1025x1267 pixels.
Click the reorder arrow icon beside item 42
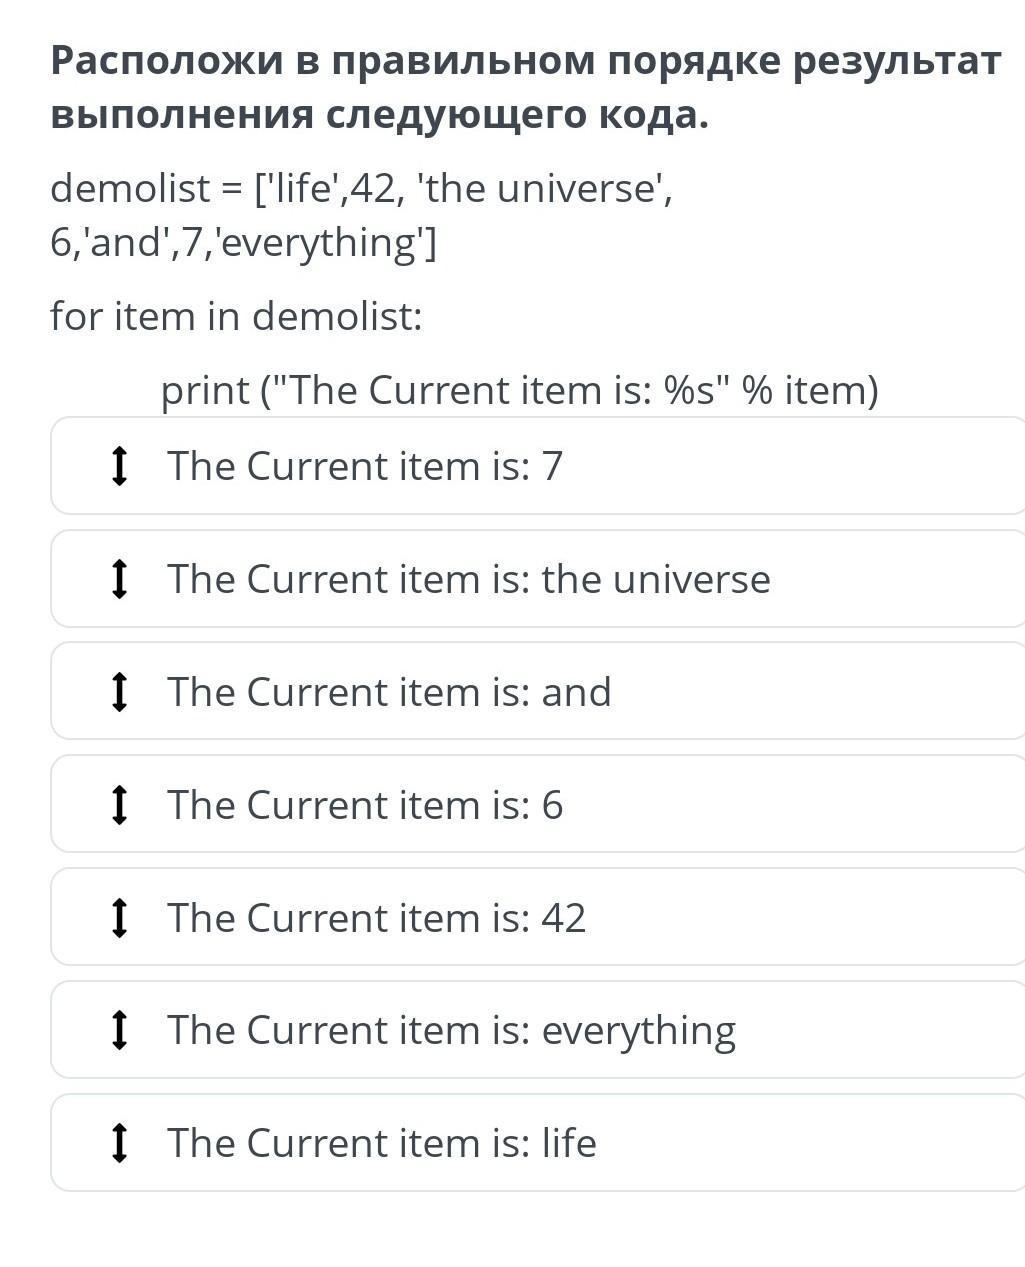[119, 918]
